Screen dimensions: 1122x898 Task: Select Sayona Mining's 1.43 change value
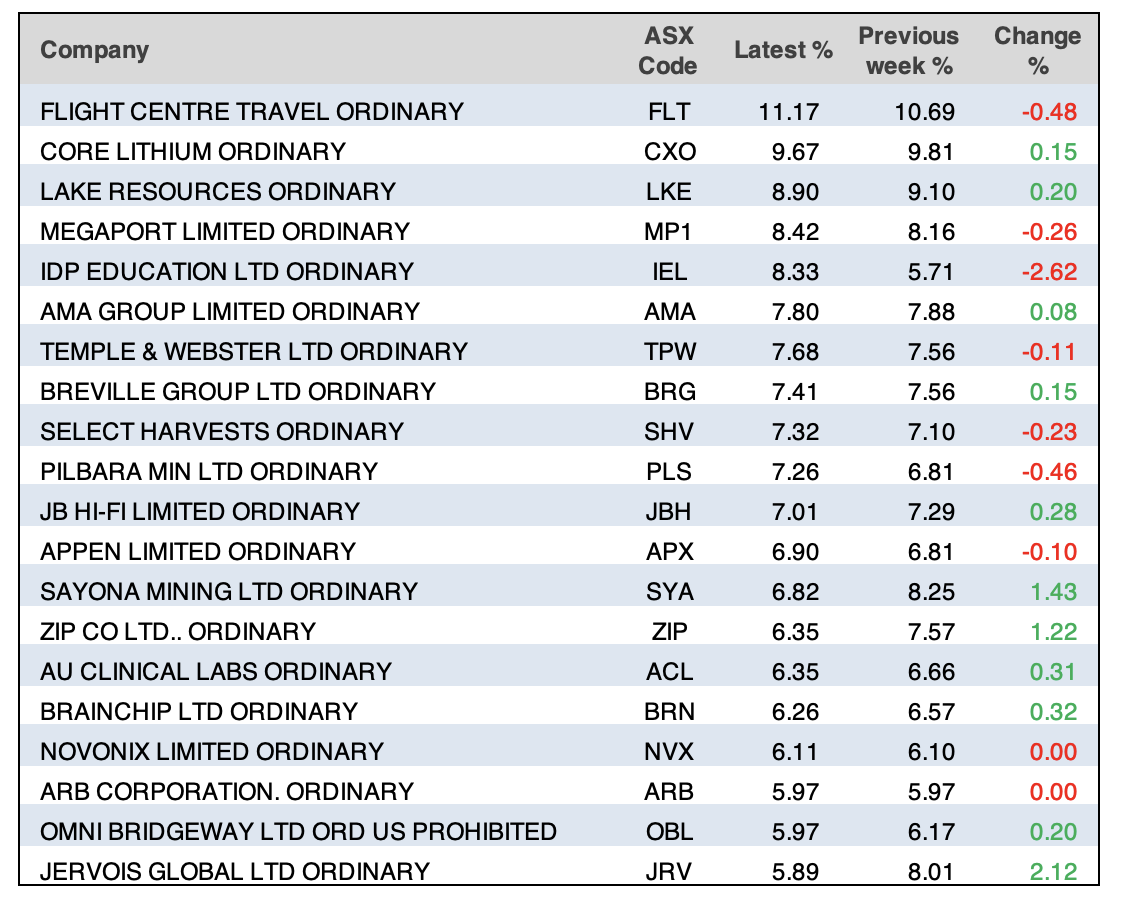1055,592
